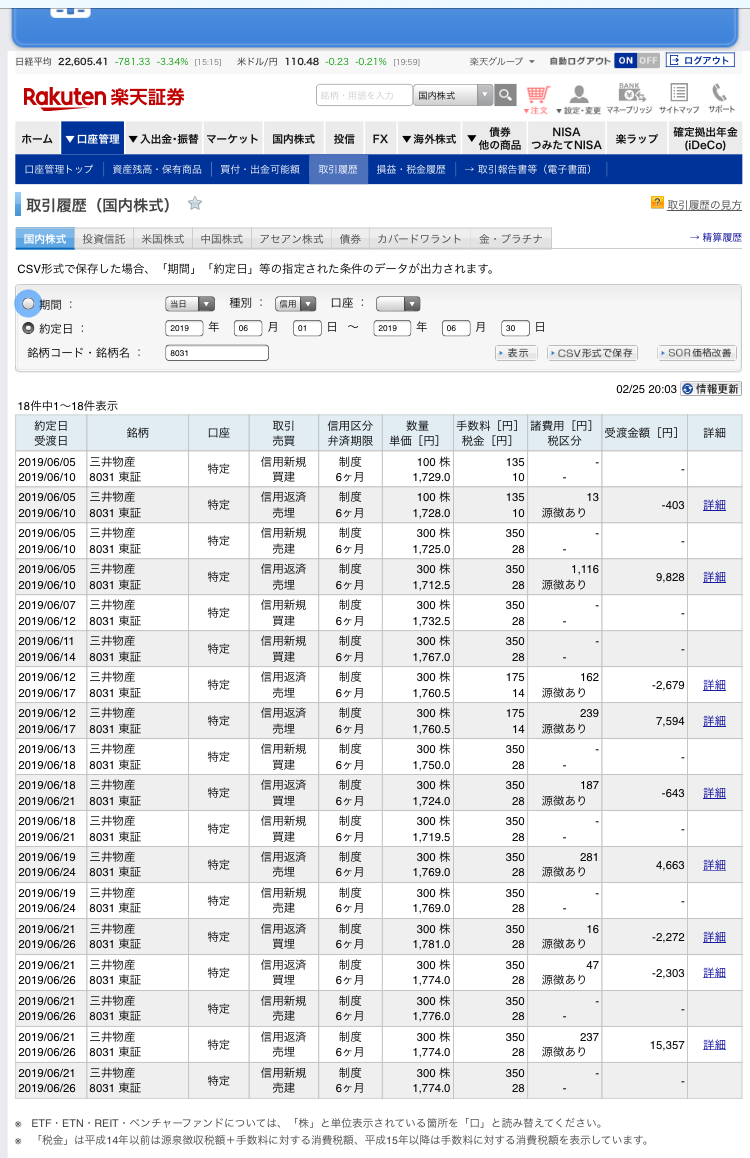Viewport: 750px width, 1158px height.
Task: Open サポート phone icon
Action: click(x=721, y=98)
